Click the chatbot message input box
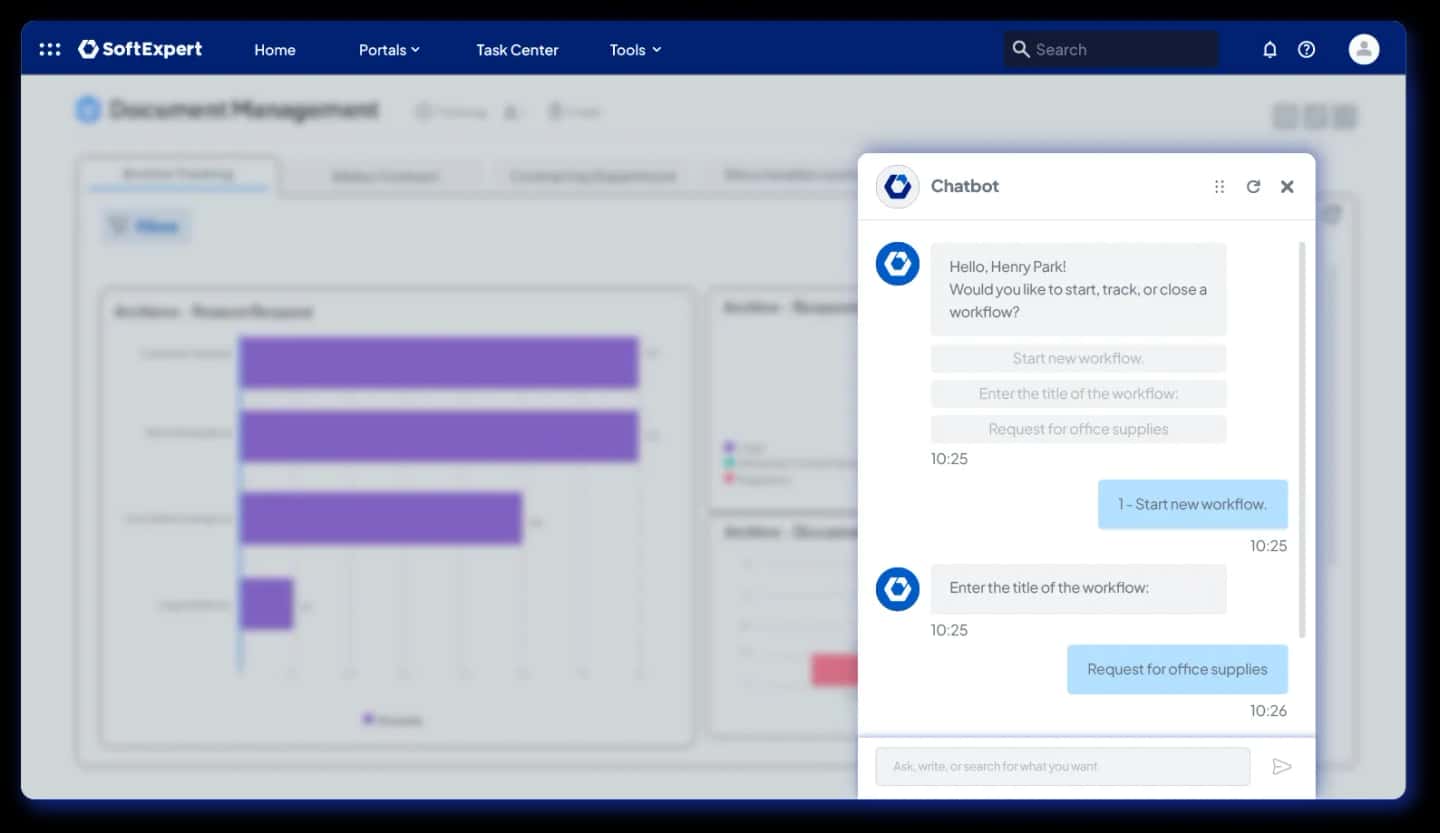 tap(1063, 766)
